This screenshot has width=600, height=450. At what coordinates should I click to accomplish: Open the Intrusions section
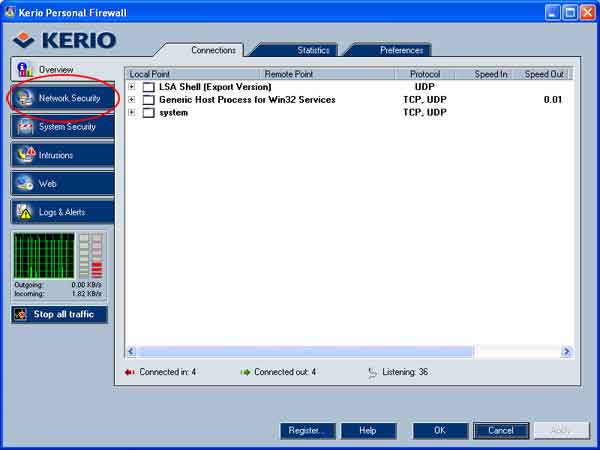coord(63,155)
